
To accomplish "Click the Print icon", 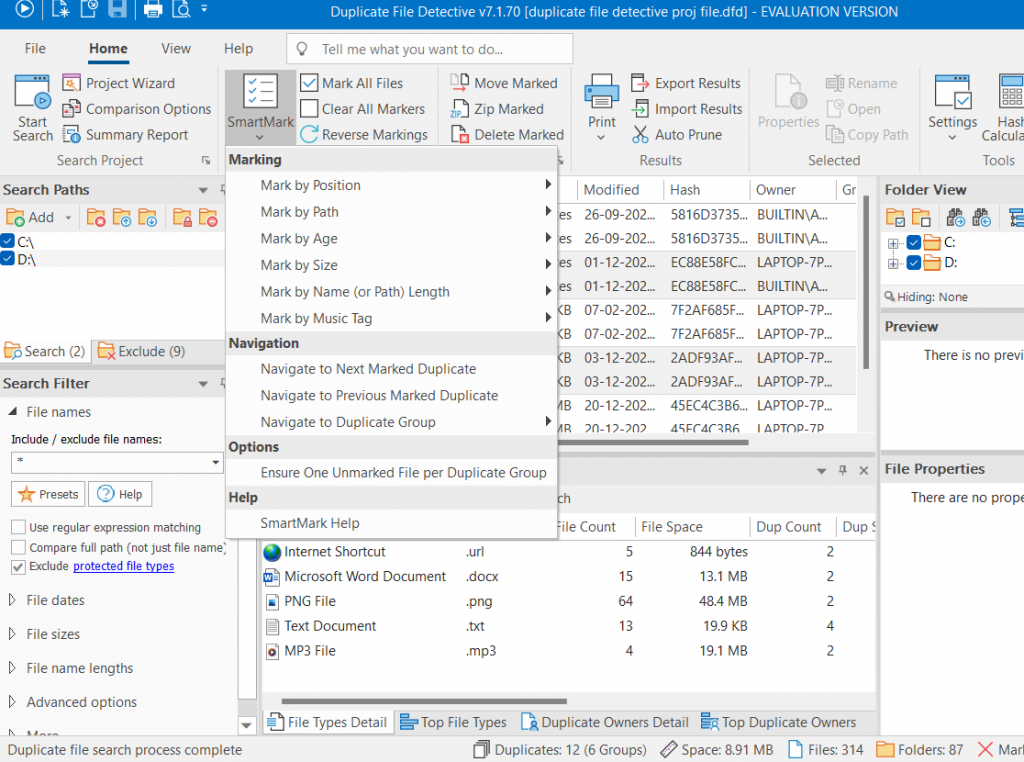I will pyautogui.click(x=601, y=92).
